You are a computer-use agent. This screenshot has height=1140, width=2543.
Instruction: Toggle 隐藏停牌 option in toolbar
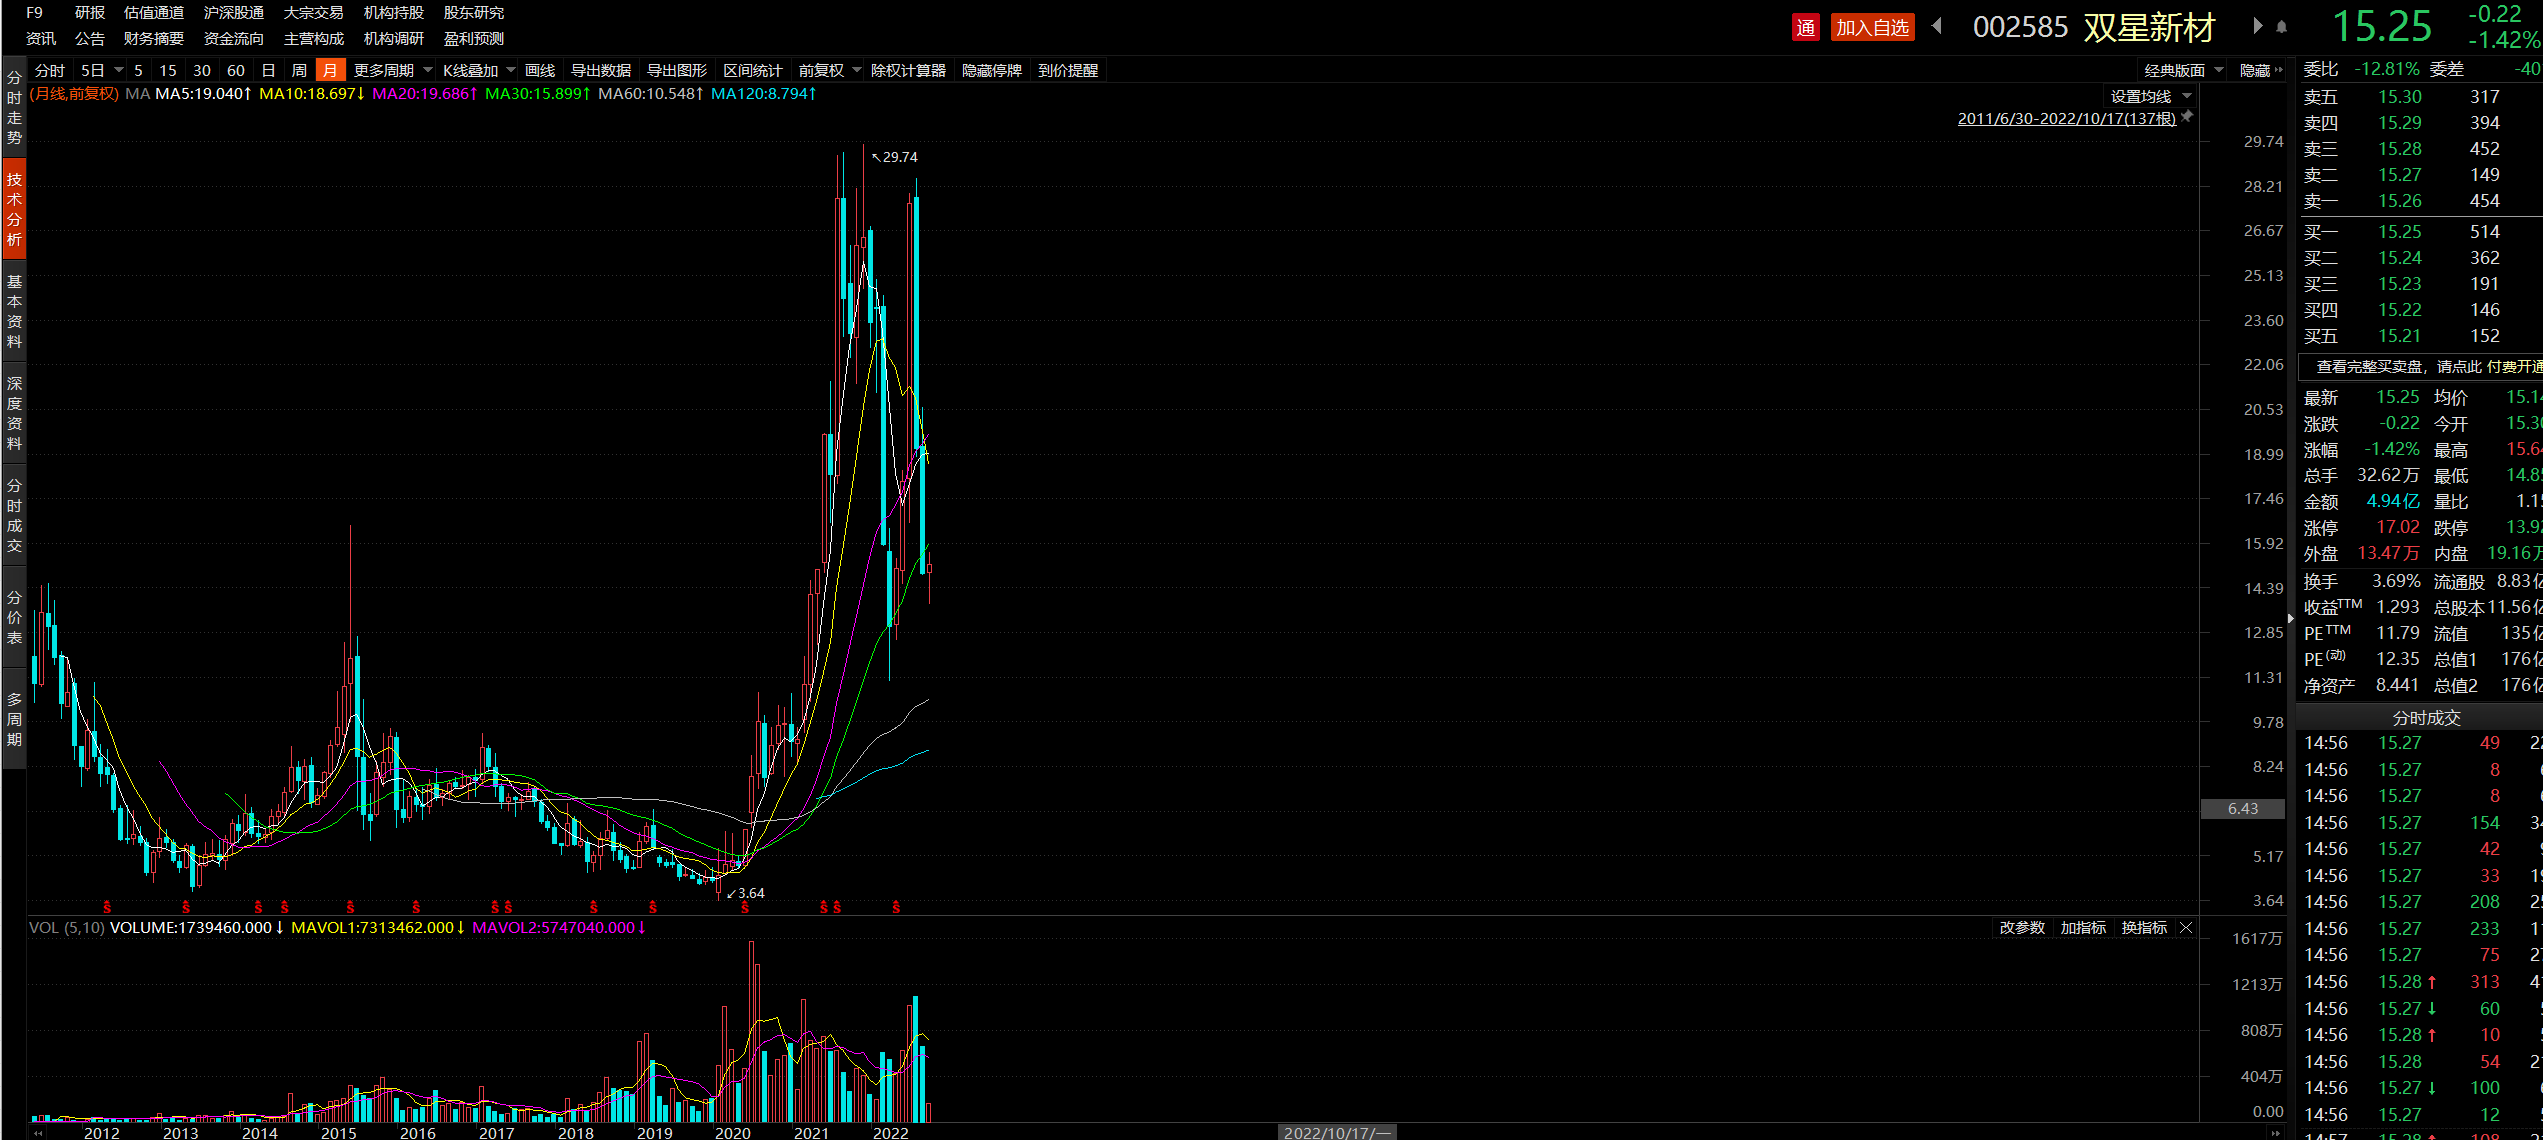(991, 70)
